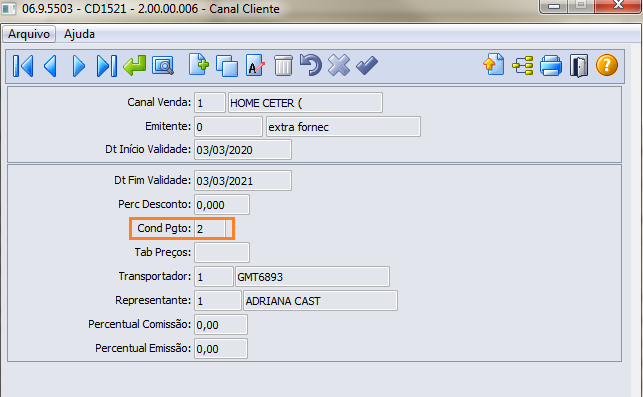Open the yellow tree structure icon
Screen dimensions: 643x397
pyautogui.click(x=522, y=66)
